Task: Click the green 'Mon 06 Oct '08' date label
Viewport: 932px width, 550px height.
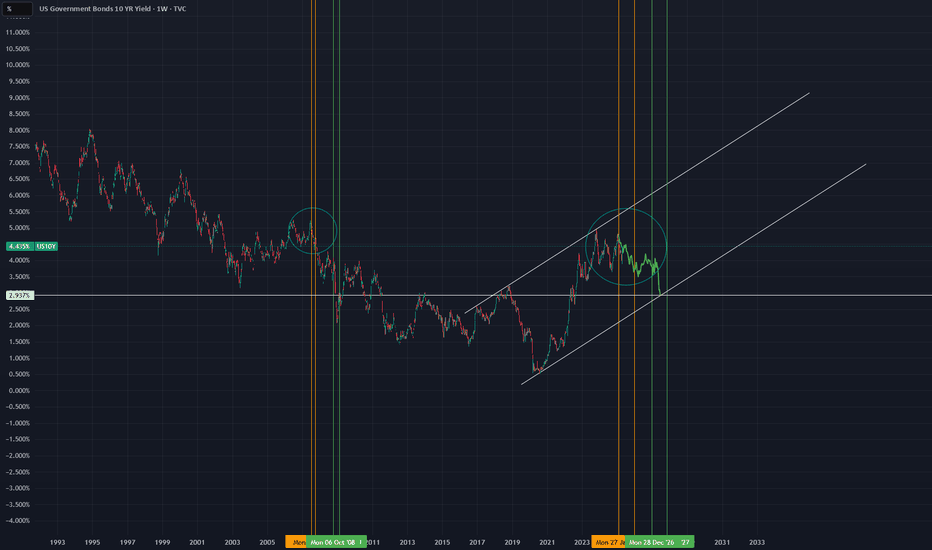Action: [336, 542]
